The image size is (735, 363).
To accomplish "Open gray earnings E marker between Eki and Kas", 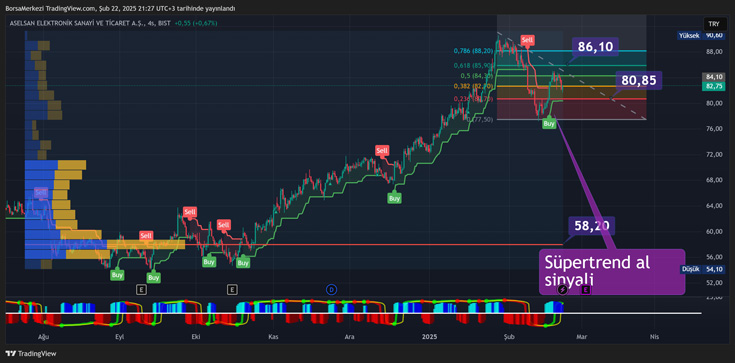I will point(232,289).
